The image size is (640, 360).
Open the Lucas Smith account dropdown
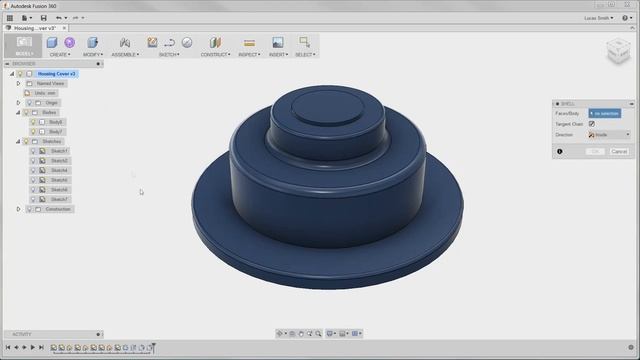click(599, 18)
